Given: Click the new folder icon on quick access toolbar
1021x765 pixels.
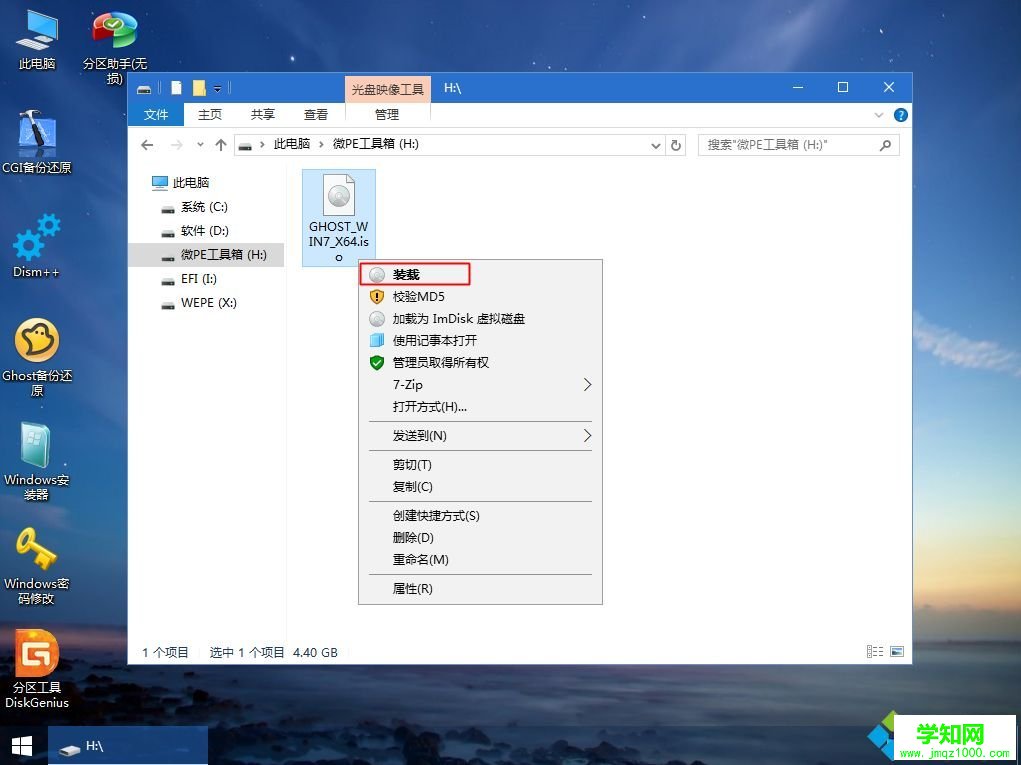Looking at the screenshot, I should [x=199, y=87].
